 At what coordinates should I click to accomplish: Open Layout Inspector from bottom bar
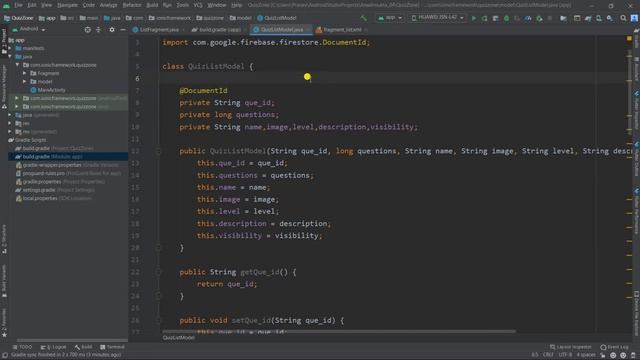tap(571, 347)
